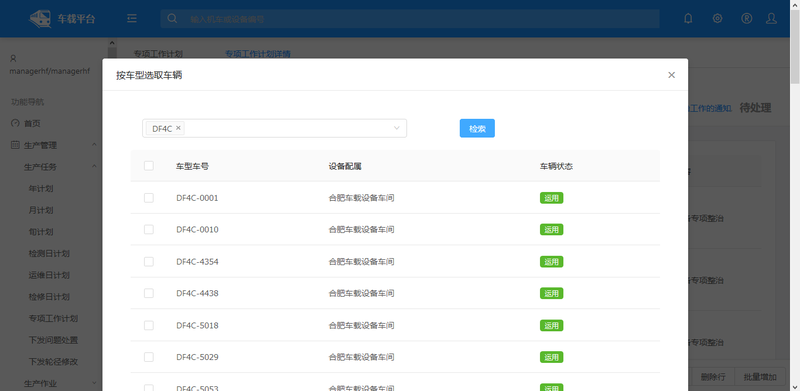
Task: Click the 设备配属 column header
Action: point(345,166)
